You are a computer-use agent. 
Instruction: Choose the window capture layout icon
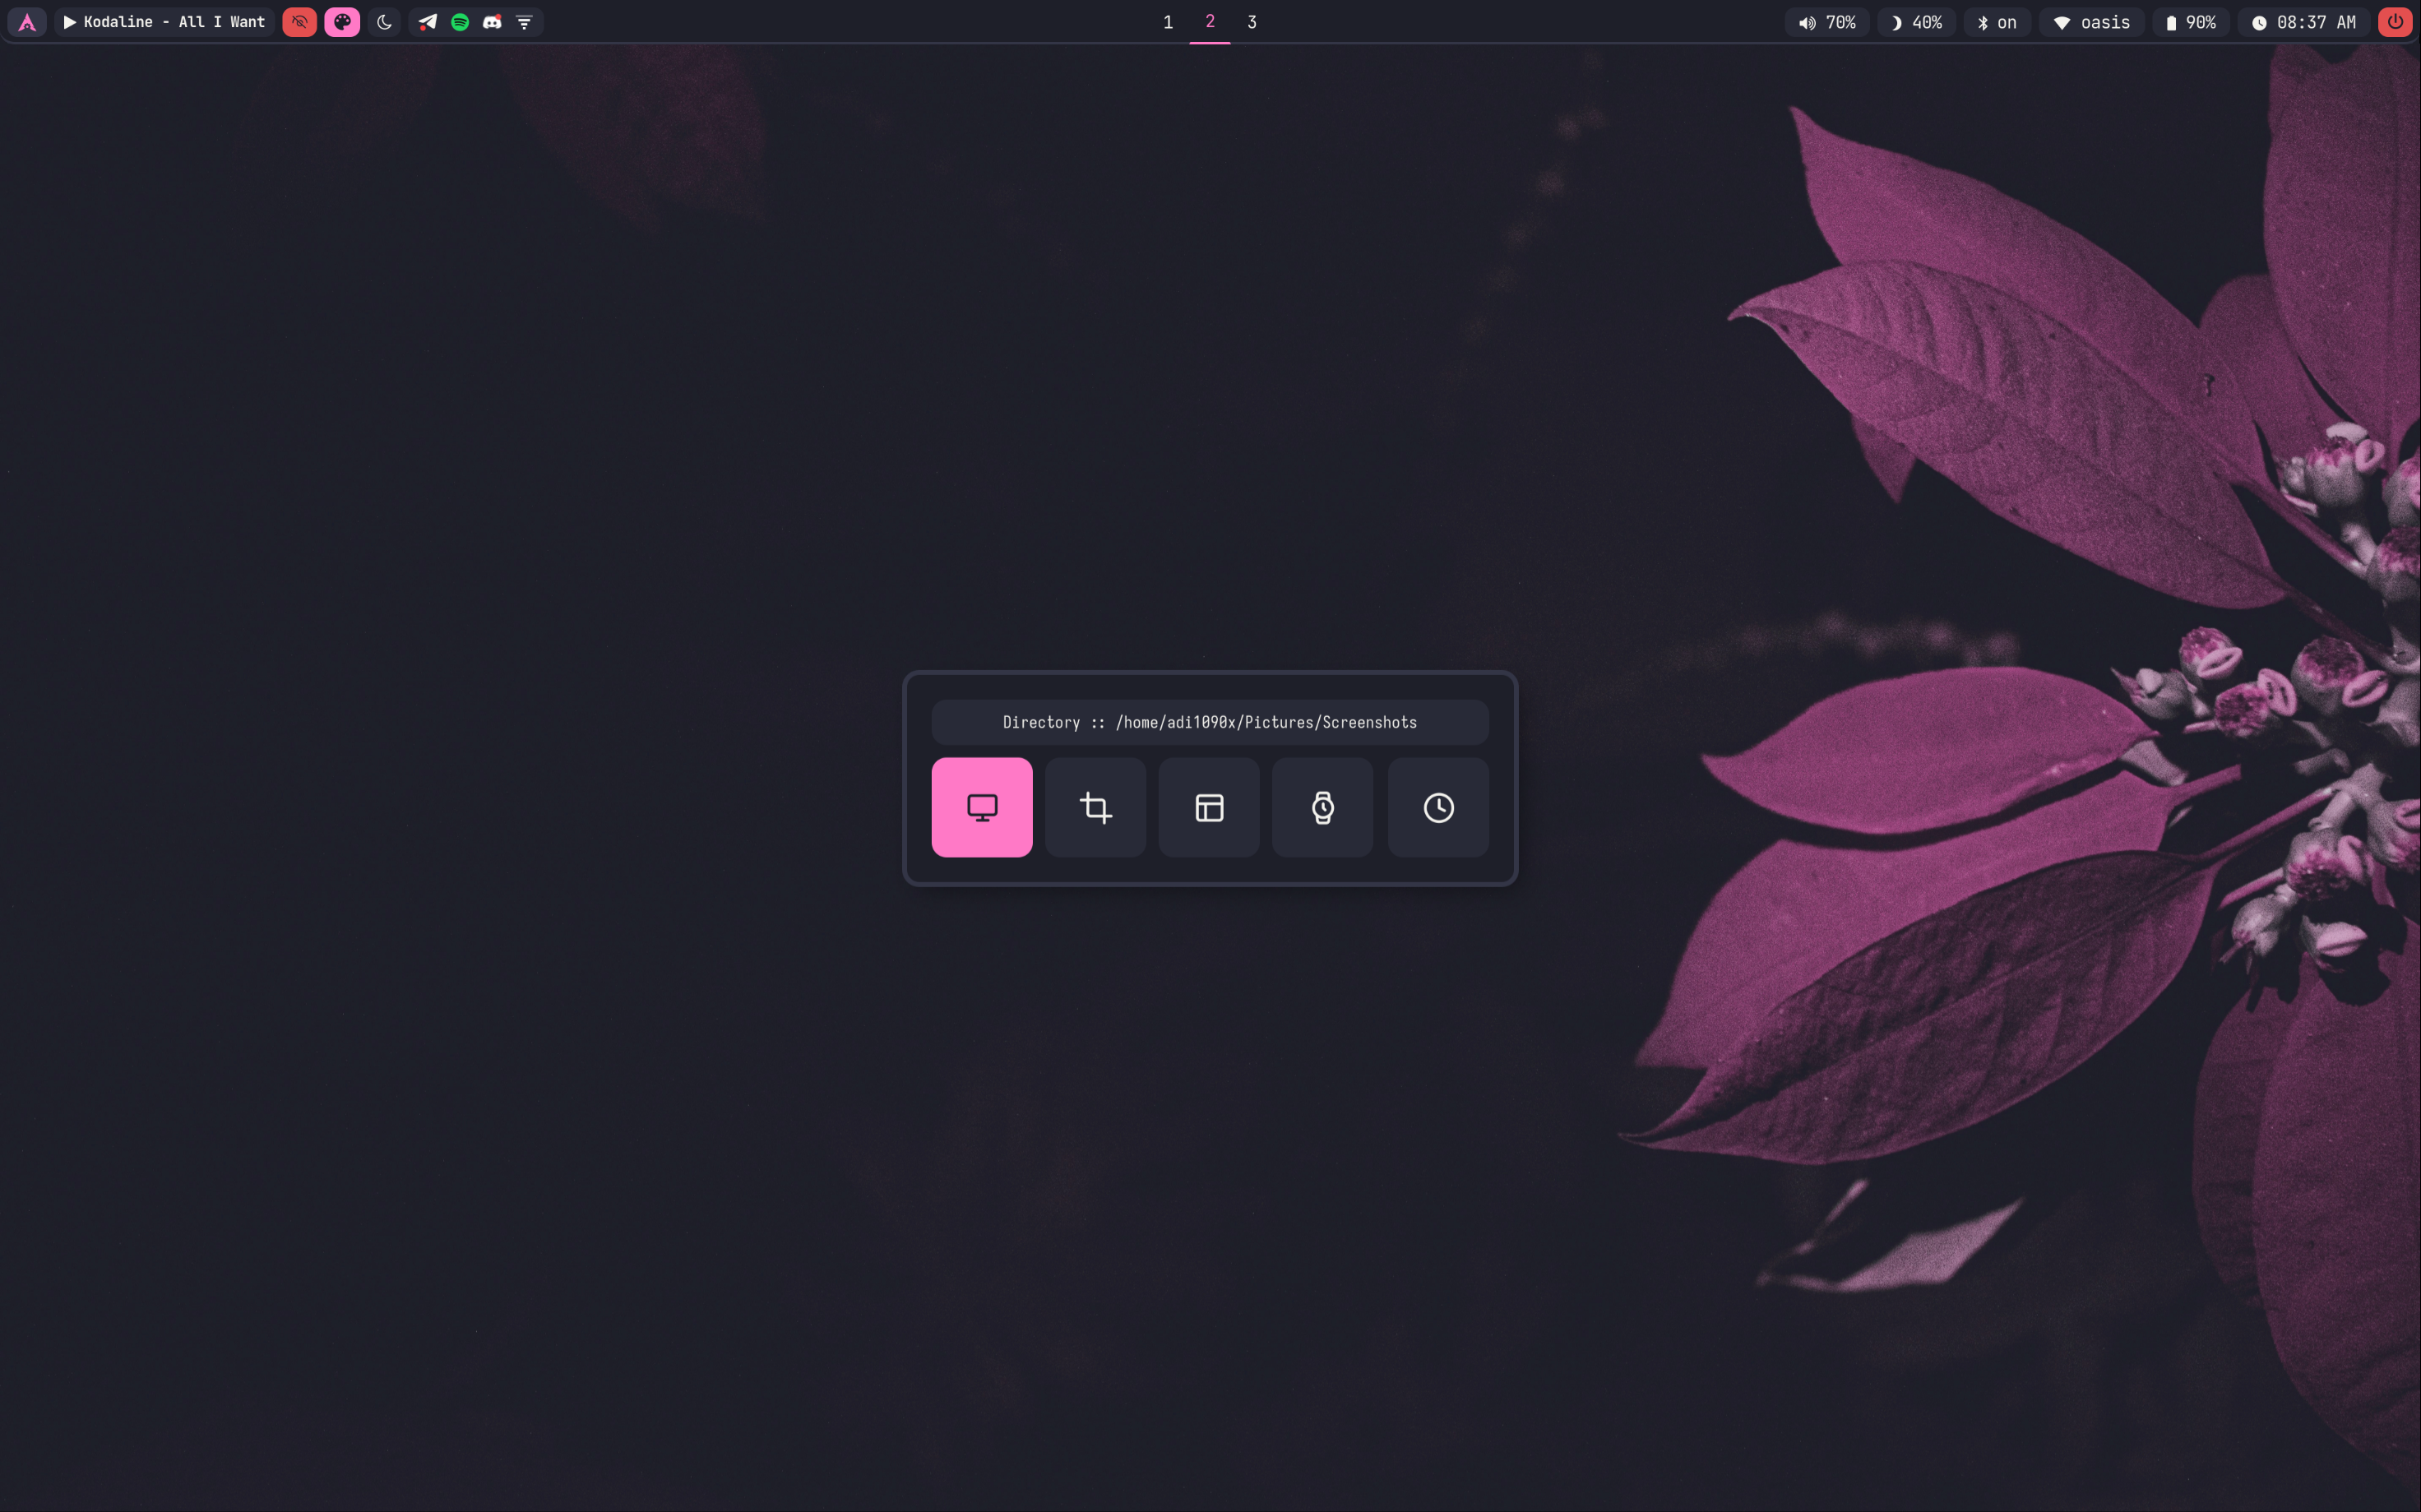(1209, 807)
